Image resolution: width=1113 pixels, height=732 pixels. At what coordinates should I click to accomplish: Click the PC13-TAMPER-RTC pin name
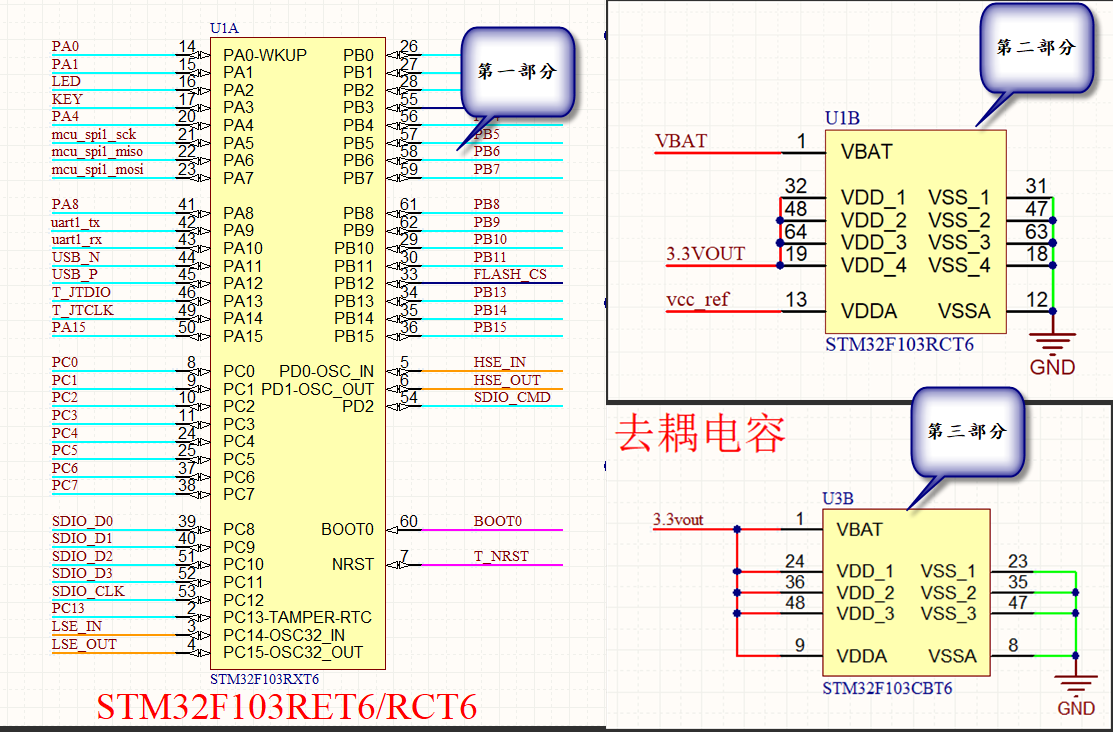(x=297, y=618)
